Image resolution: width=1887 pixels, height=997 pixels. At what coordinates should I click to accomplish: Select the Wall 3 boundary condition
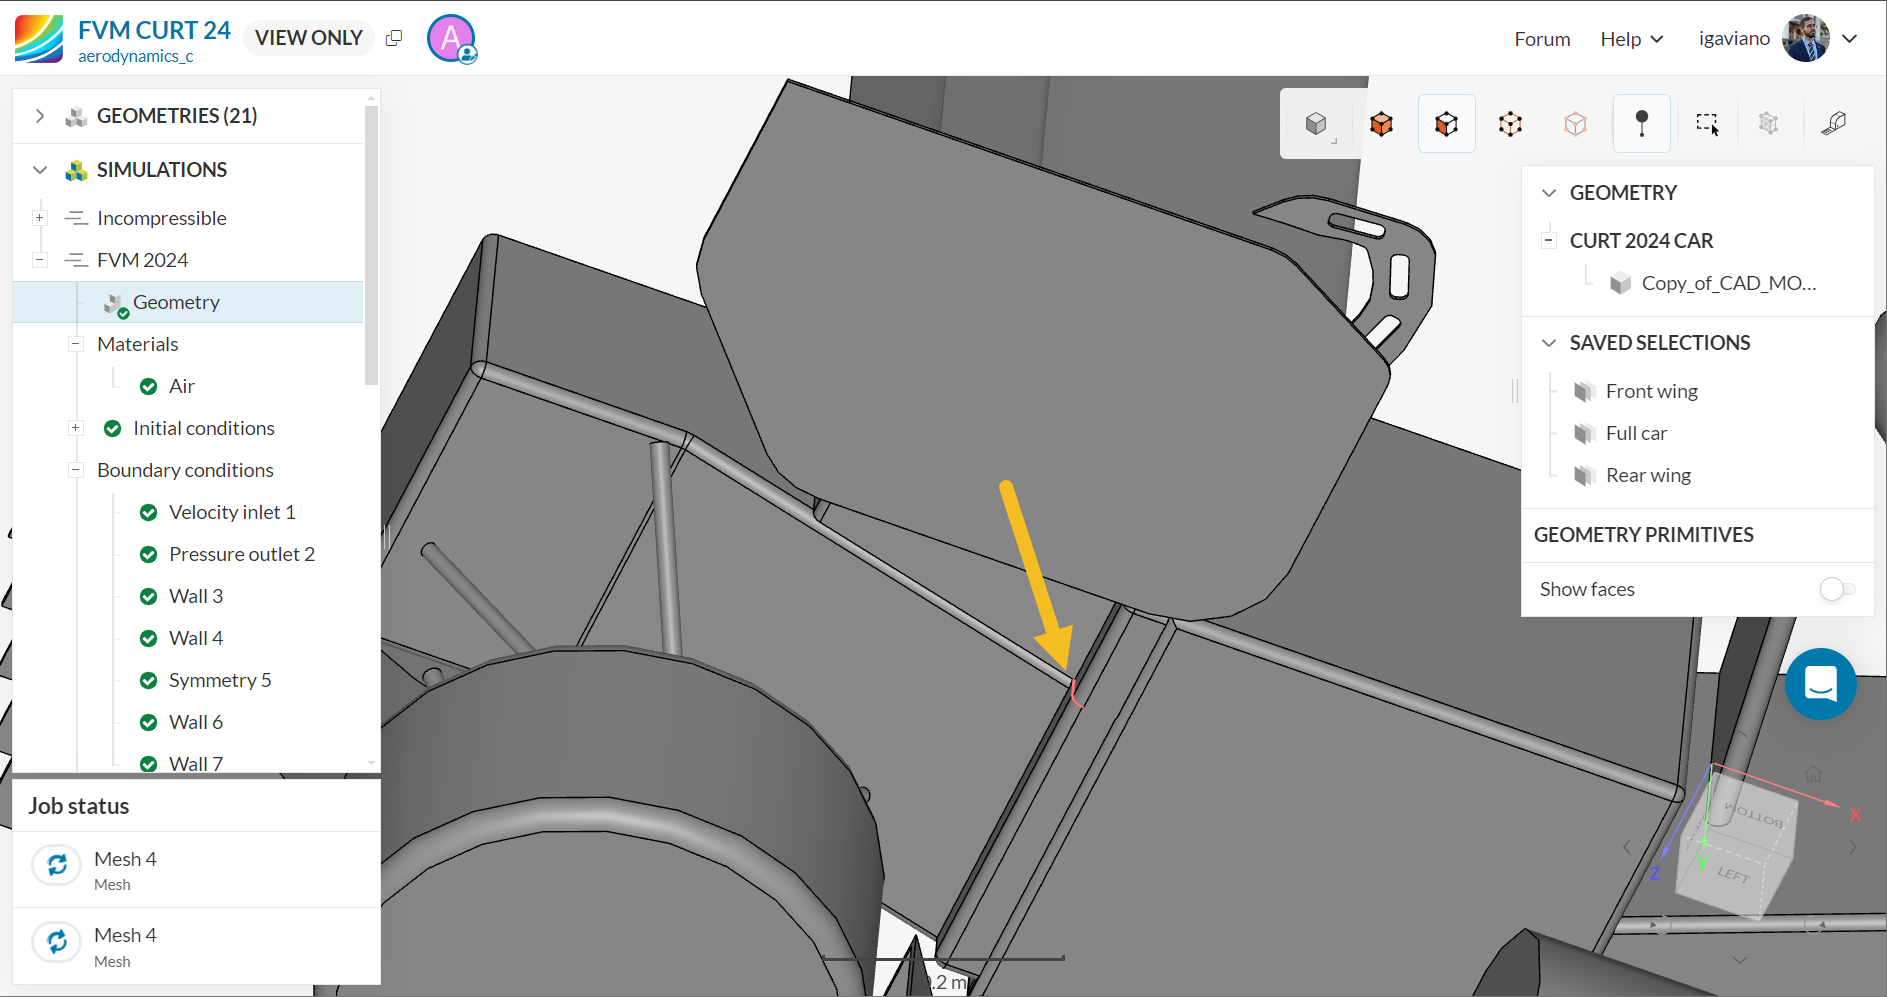196,596
